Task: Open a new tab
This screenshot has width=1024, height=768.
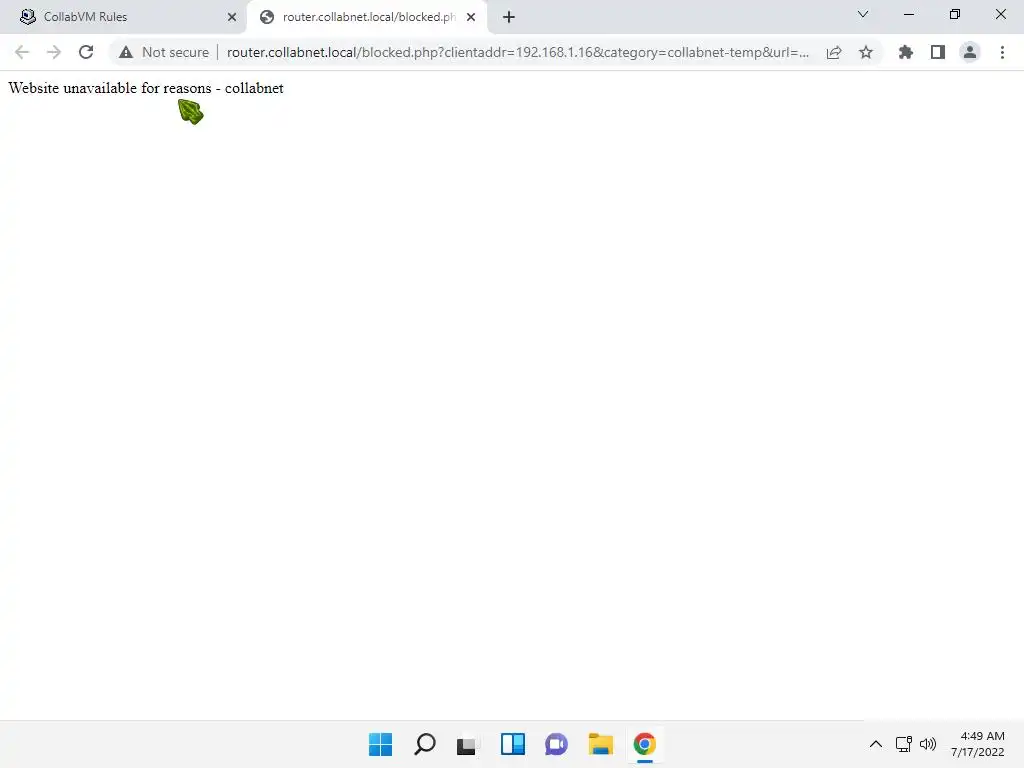Action: (x=509, y=17)
